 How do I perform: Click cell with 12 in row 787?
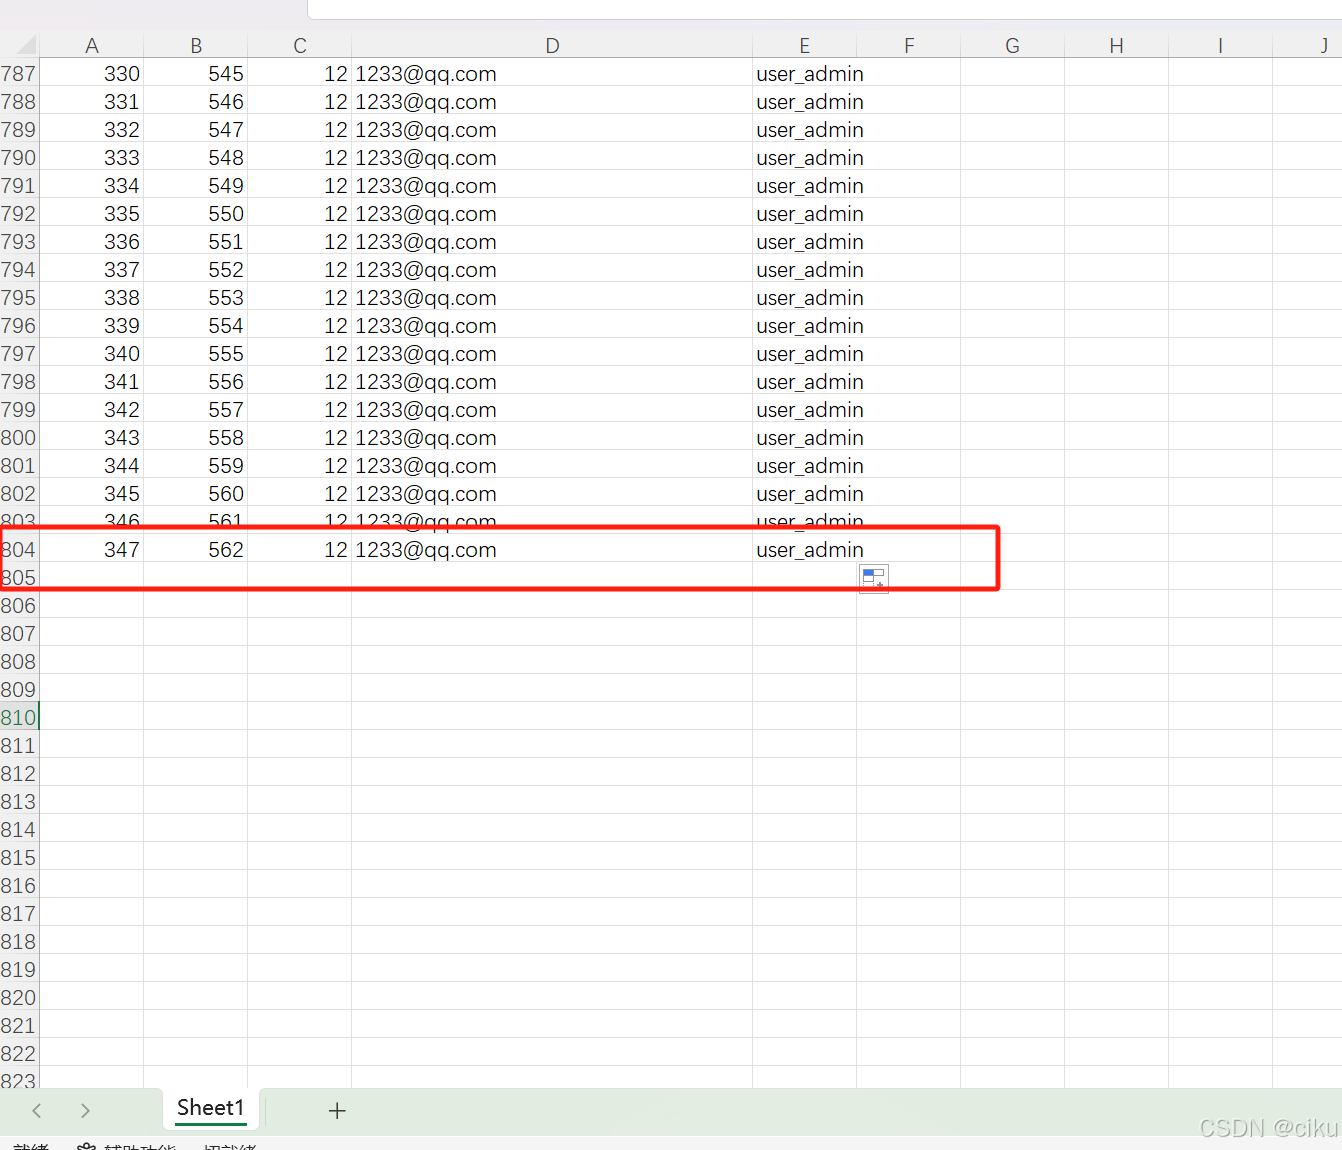300,74
